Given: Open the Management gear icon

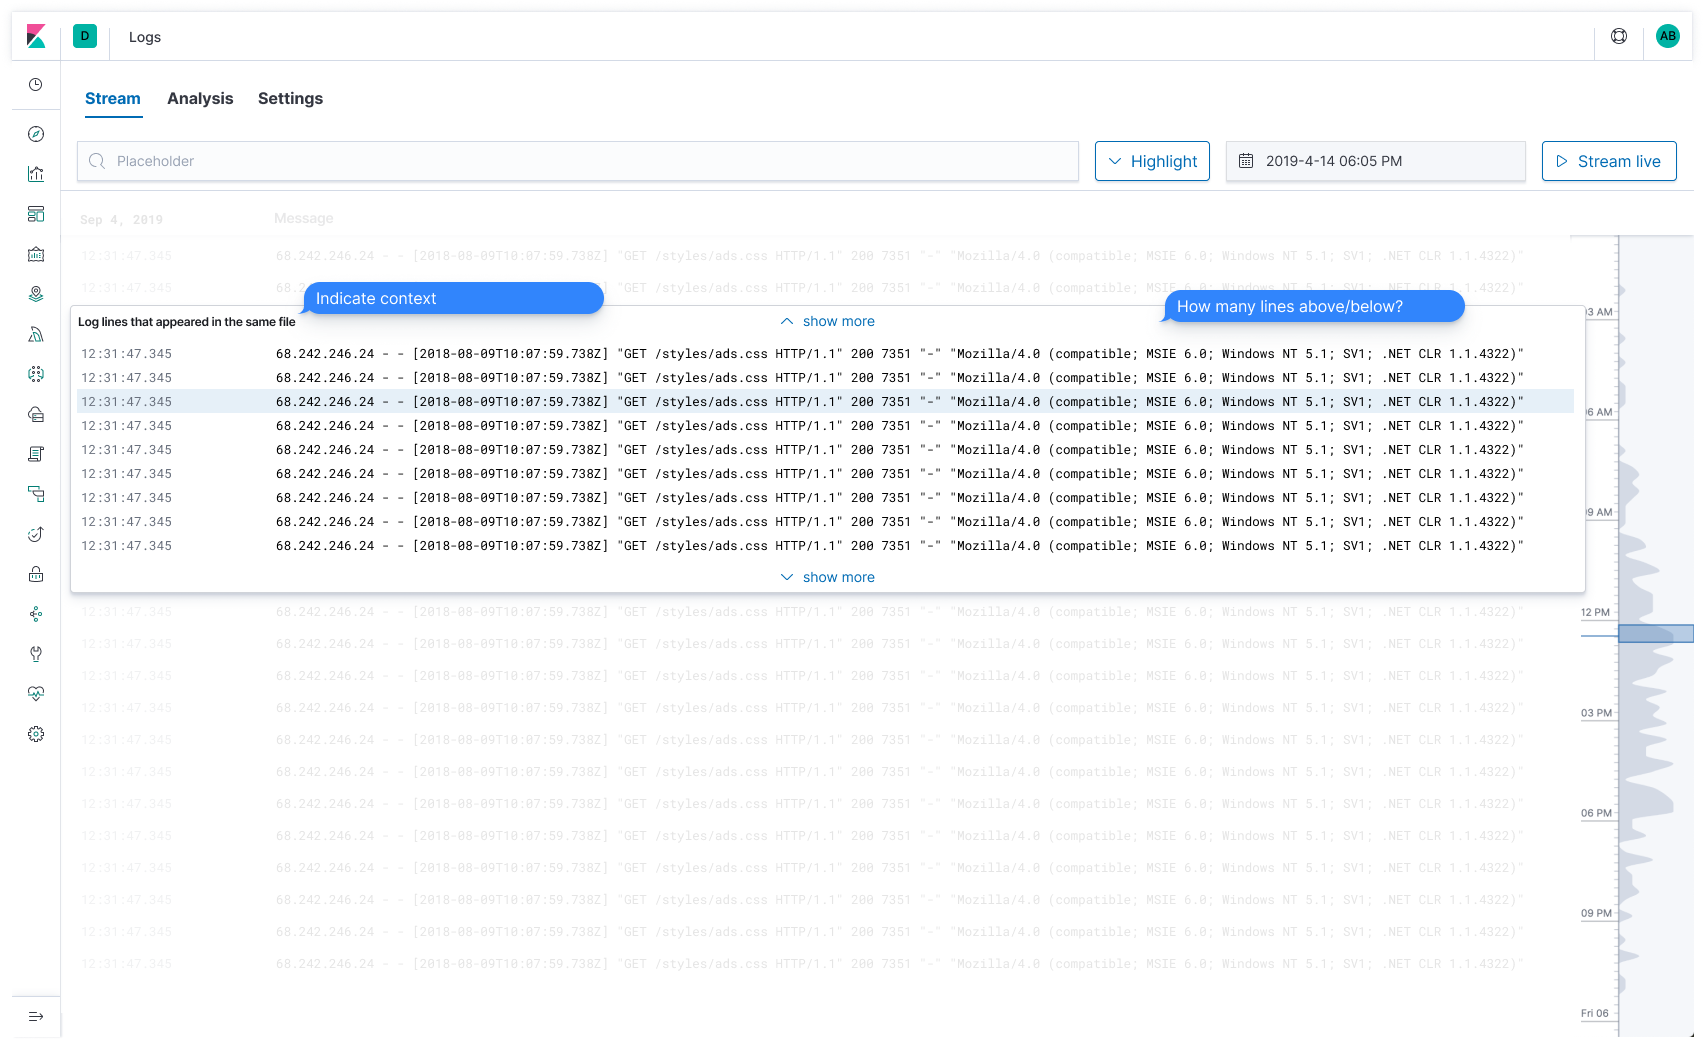Looking at the screenshot, I should point(36,734).
